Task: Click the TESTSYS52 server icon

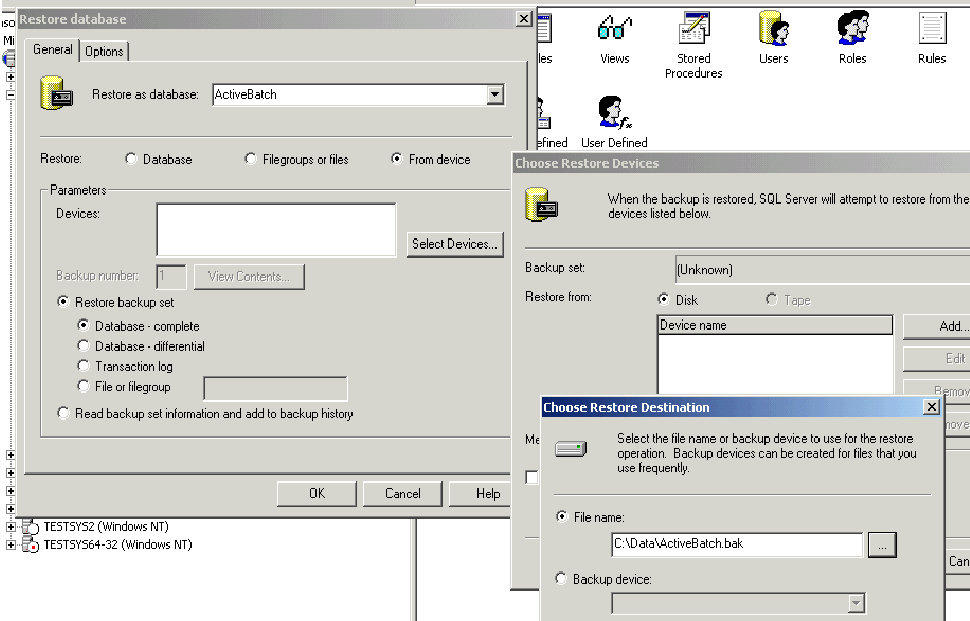Action: [31, 527]
